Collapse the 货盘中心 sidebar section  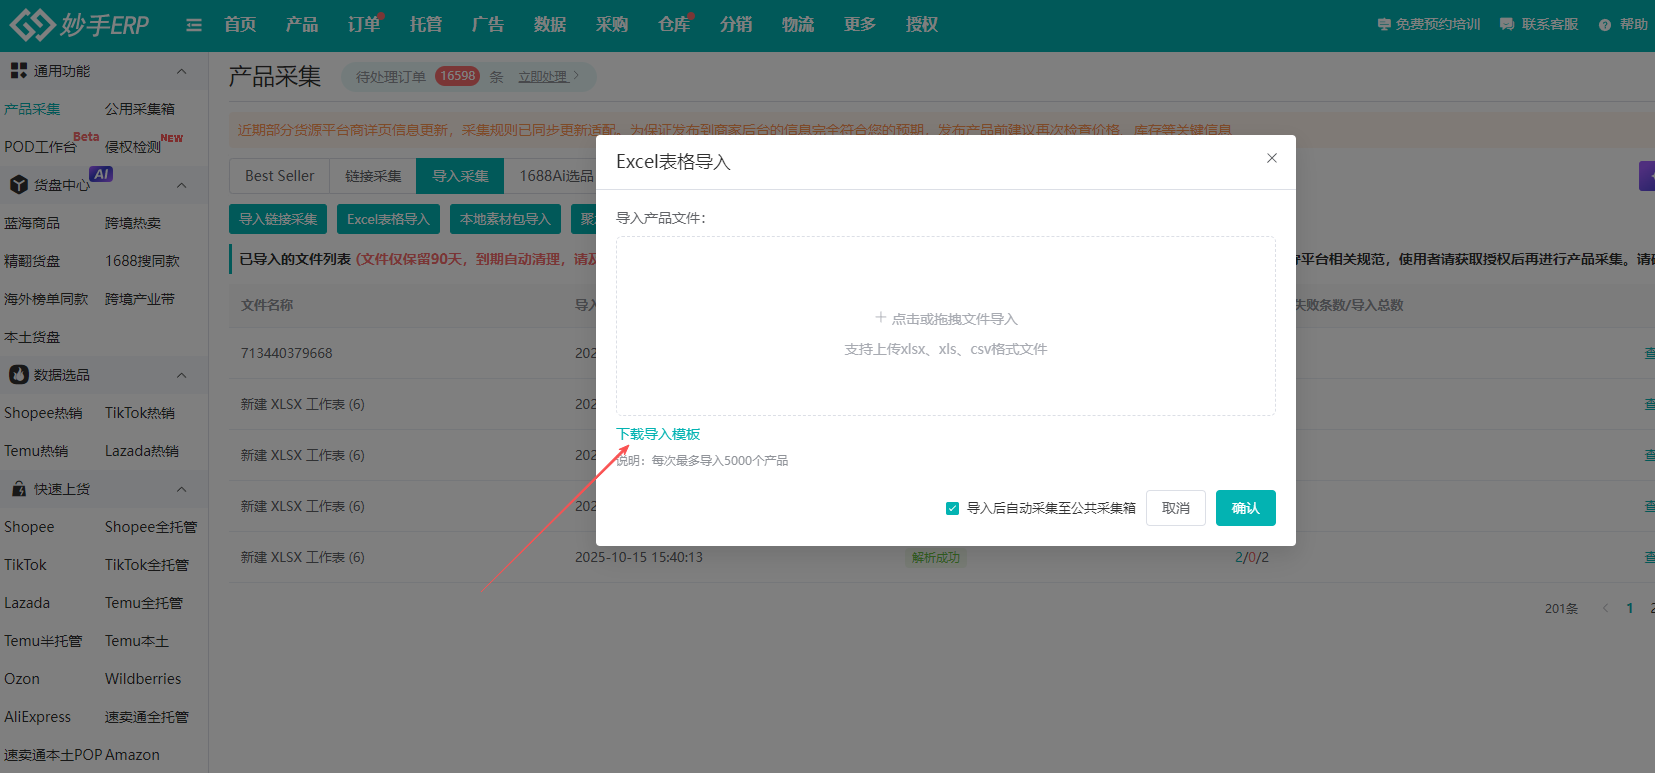(x=181, y=185)
